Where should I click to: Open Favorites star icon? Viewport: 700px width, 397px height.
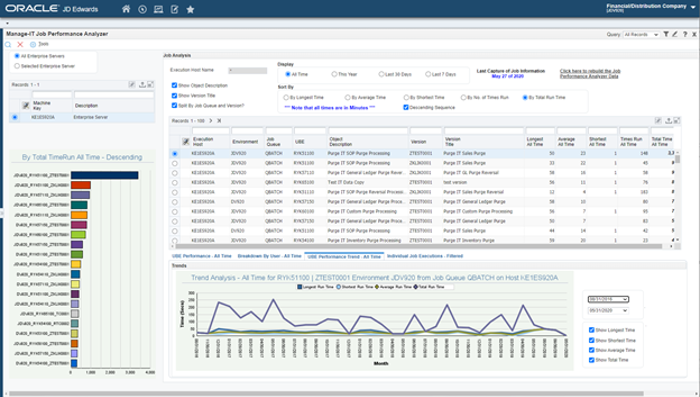pos(190,9)
